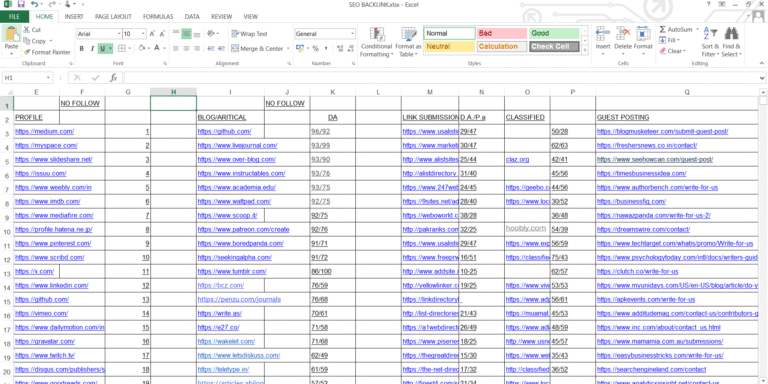Open Merge & Center dropdown arrow
The image size is (768, 384).
point(288,48)
